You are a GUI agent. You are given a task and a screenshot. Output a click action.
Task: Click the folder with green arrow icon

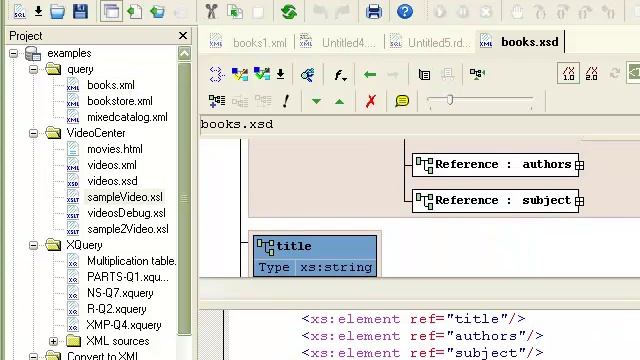pos(157,11)
